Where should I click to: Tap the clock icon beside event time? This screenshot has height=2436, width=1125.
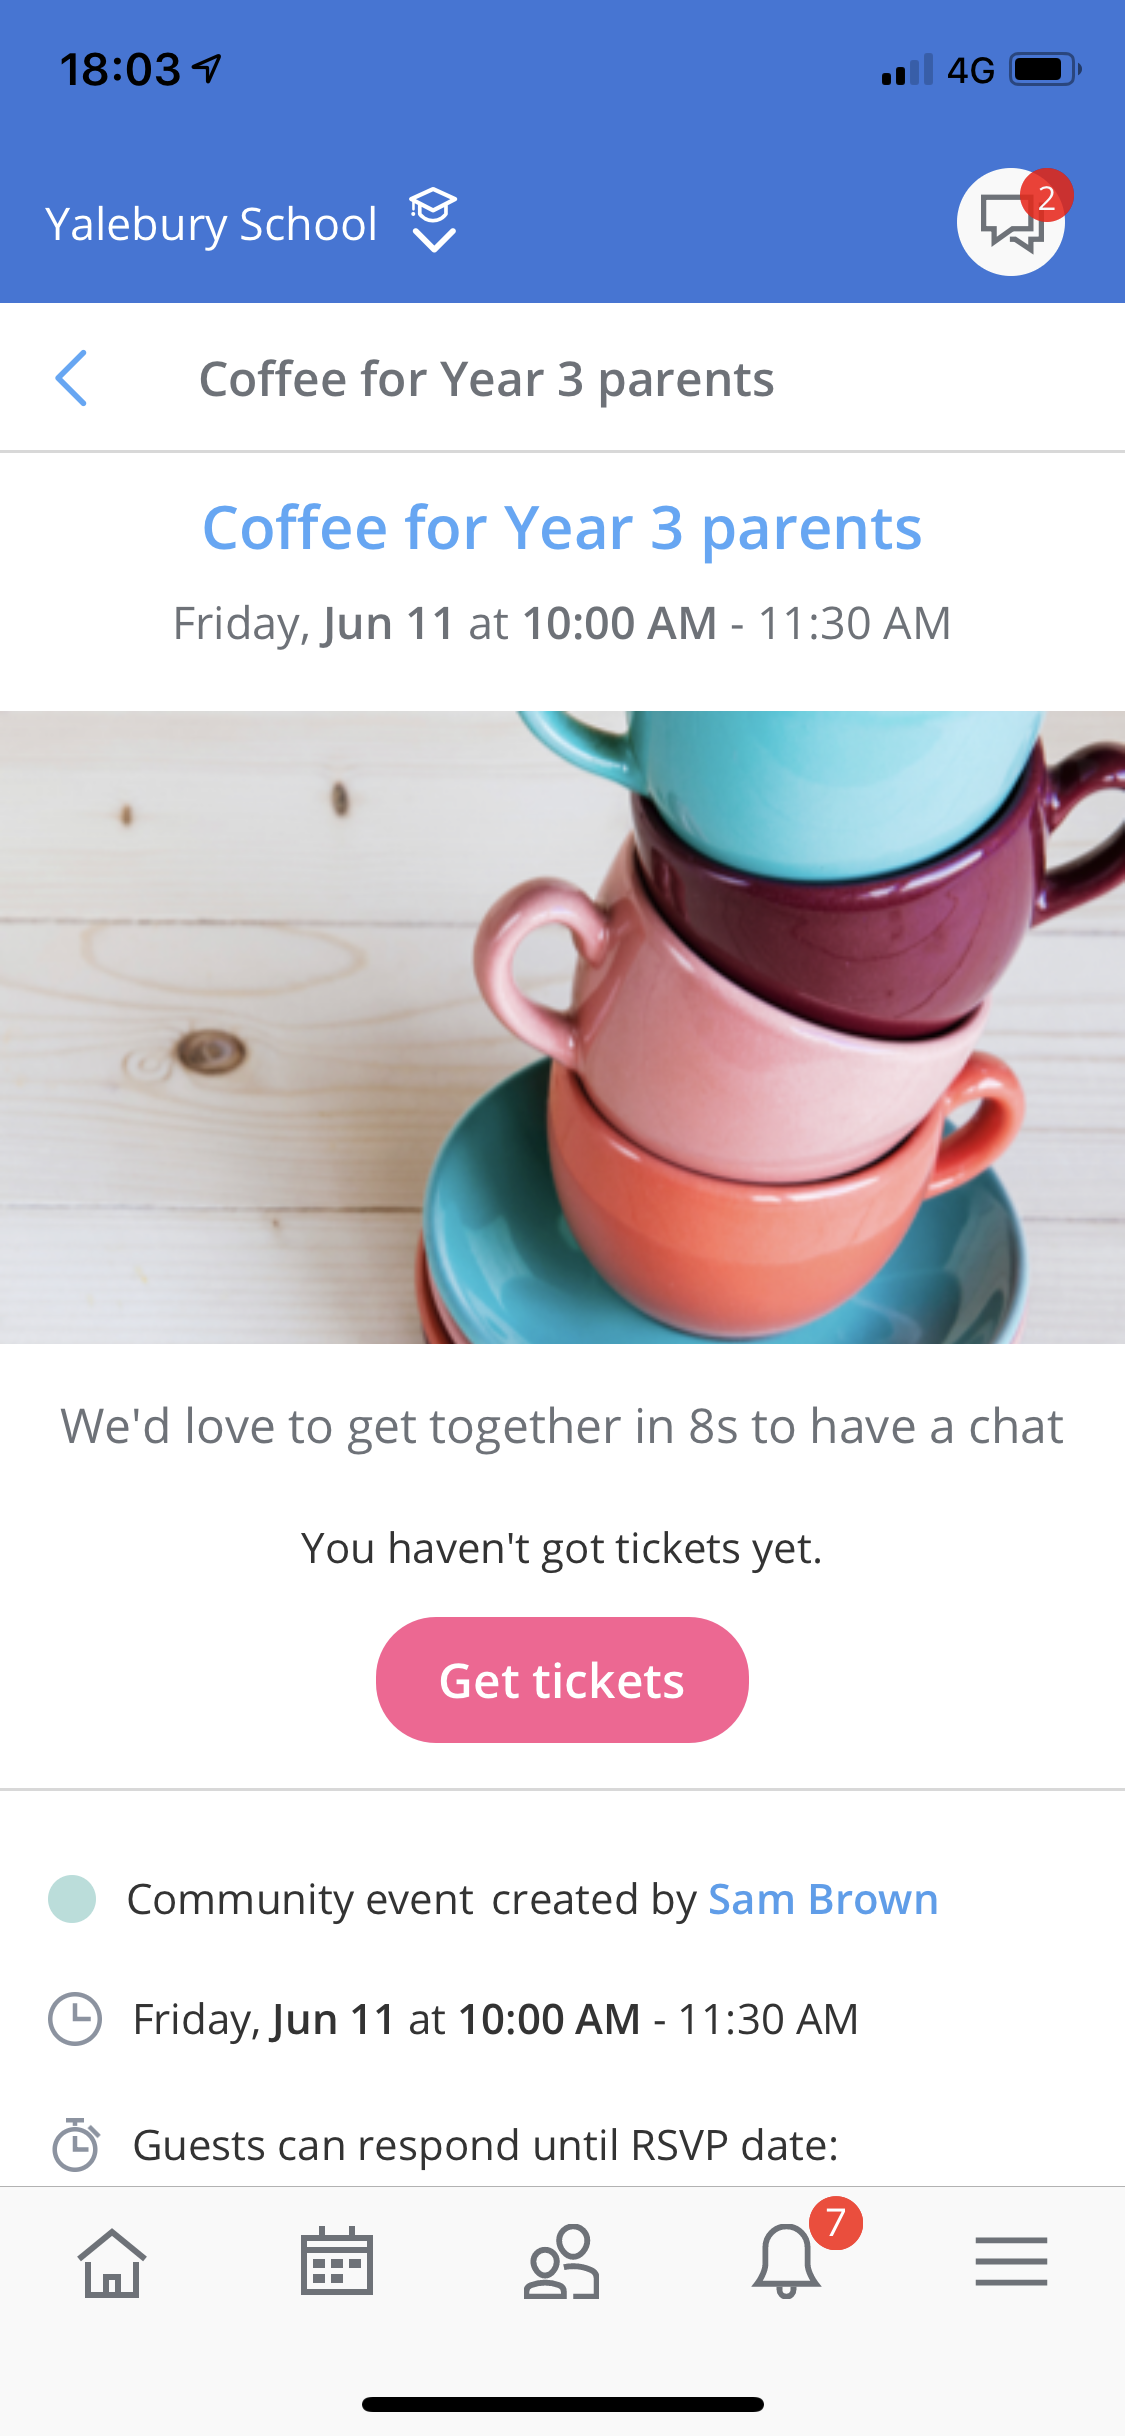(75, 2019)
